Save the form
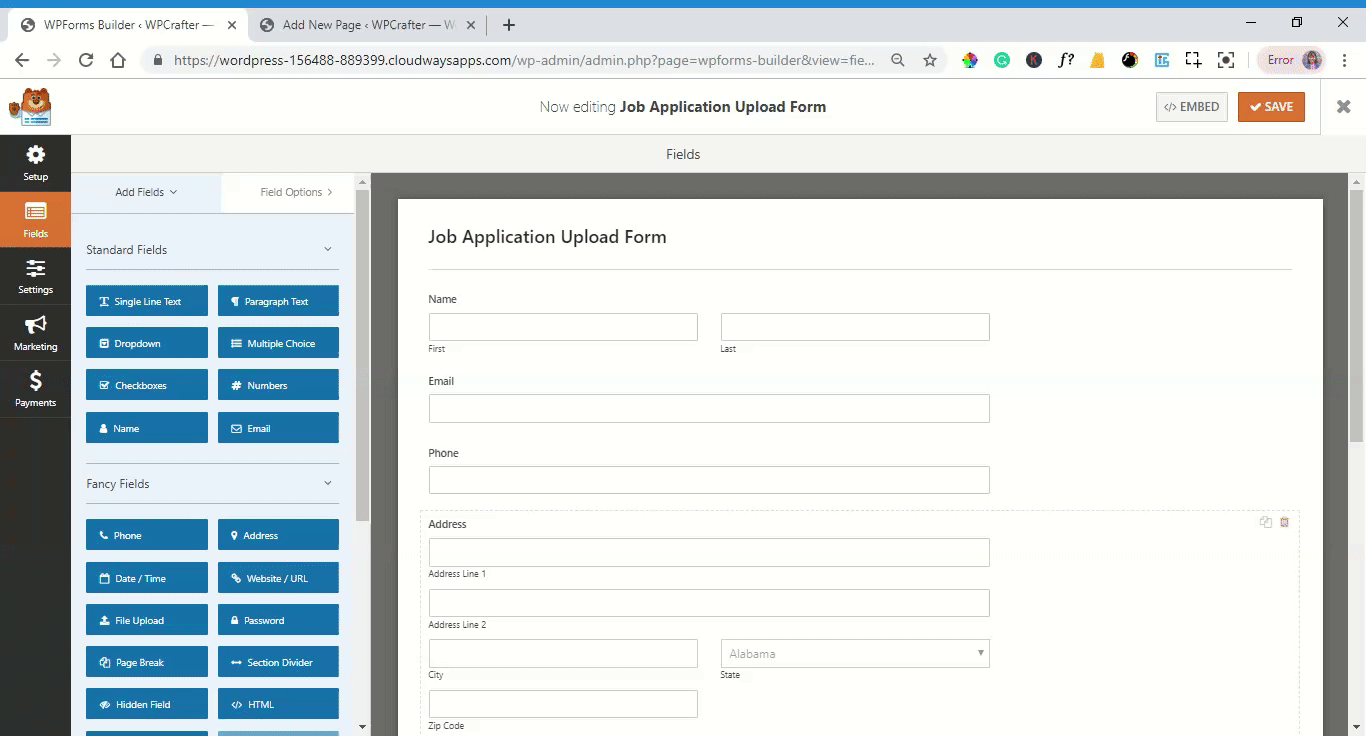The width and height of the screenshot is (1366, 736). (1271, 107)
